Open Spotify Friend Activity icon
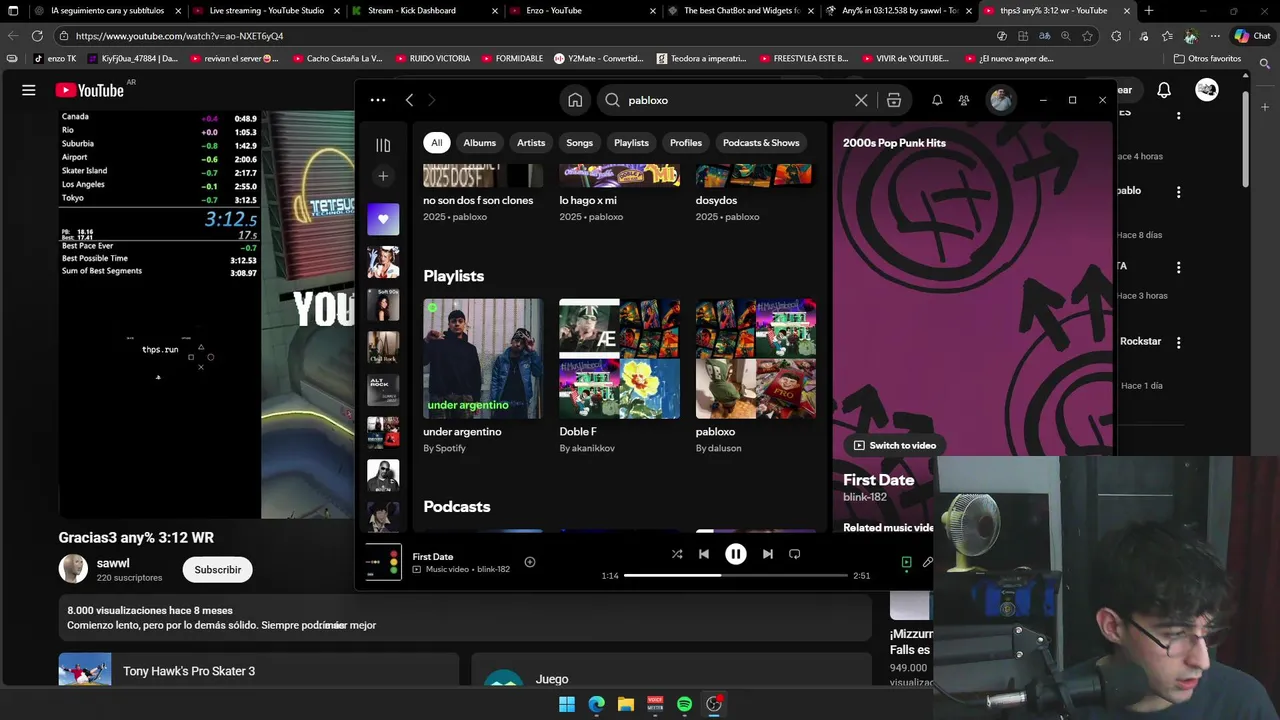This screenshot has width=1280, height=720. [x=964, y=100]
